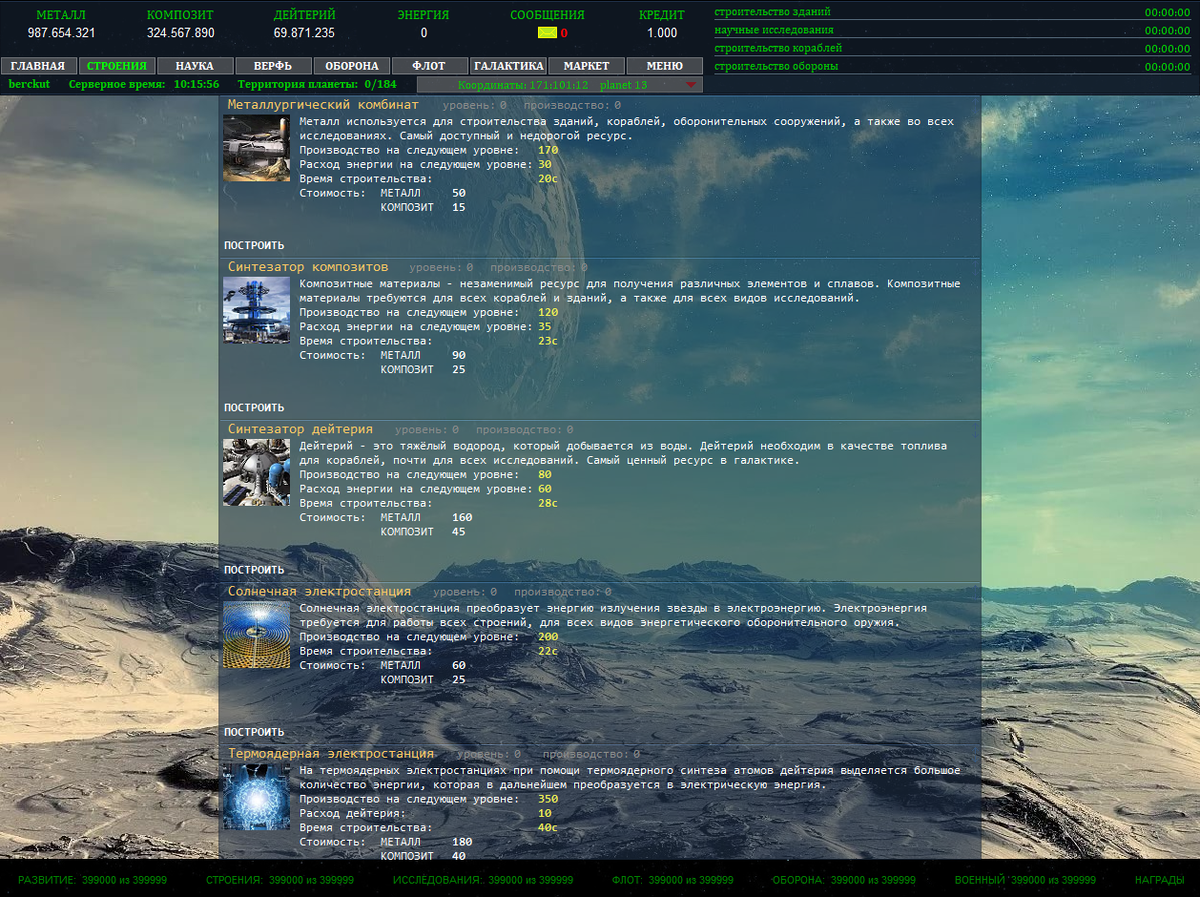This screenshot has height=897, width=1200.
Task: Click the ВОЕННЫЙ stat in footer
Action: tap(1025, 880)
